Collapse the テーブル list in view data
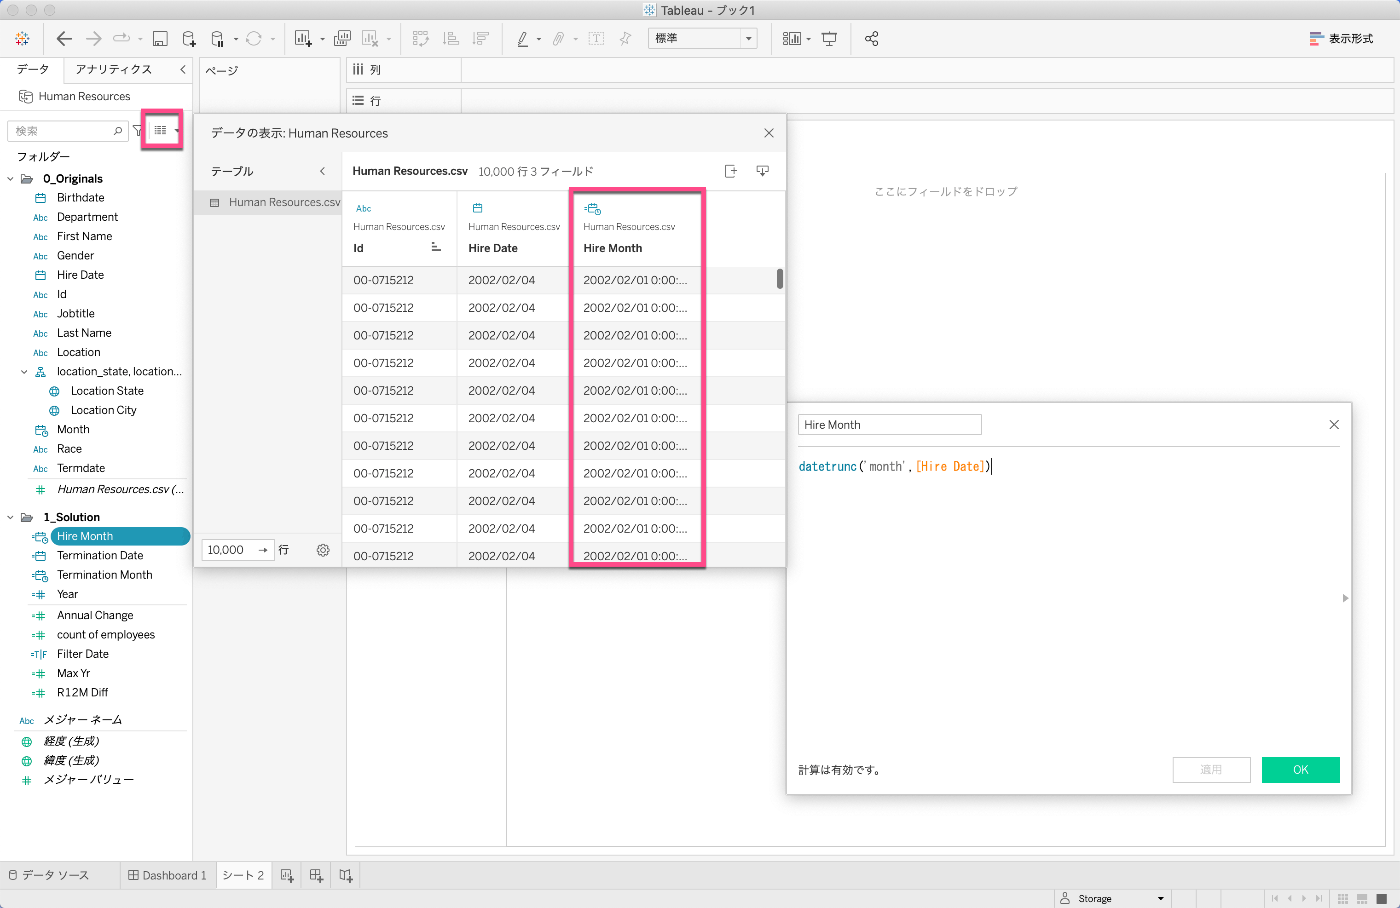The width and height of the screenshot is (1400, 908). (322, 171)
